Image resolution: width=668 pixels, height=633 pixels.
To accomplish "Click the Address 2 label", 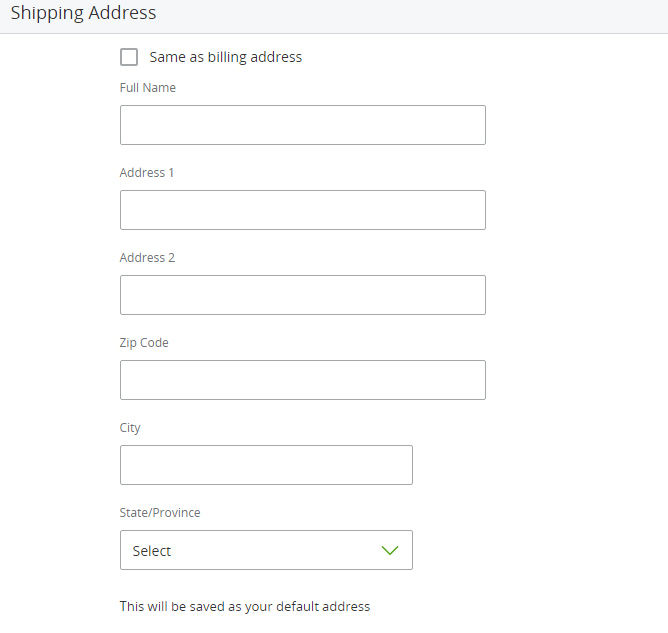I will tap(147, 258).
